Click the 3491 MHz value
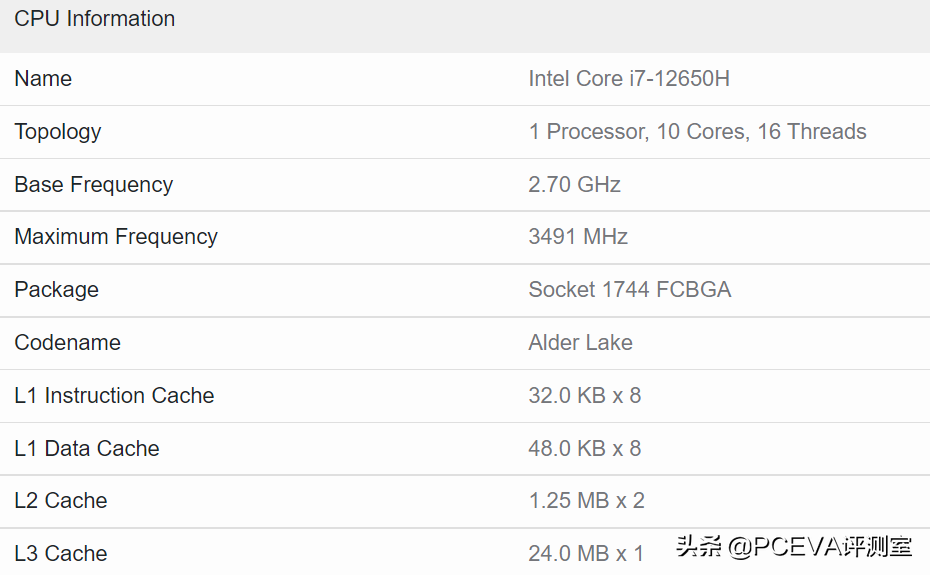 point(578,237)
